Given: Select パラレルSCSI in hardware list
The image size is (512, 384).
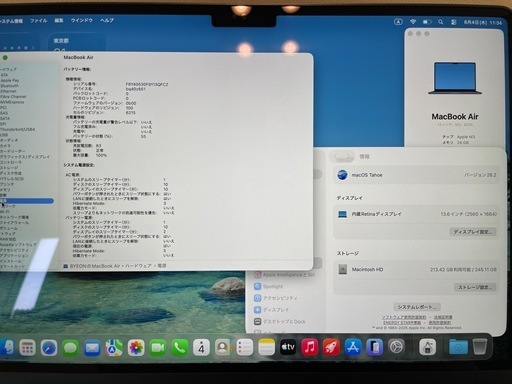Looking at the screenshot, I should pyautogui.click(x=12, y=179).
